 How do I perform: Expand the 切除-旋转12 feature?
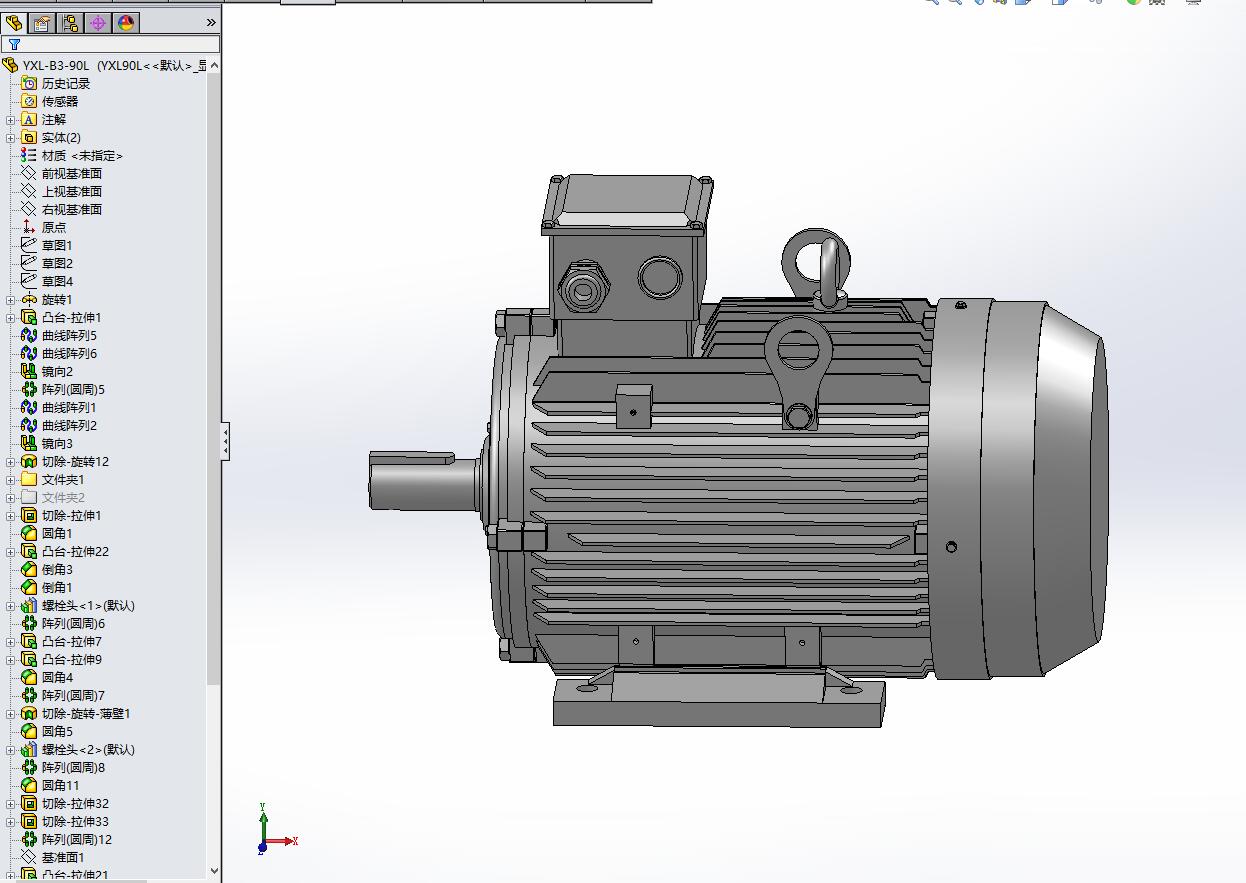[x=11, y=461]
